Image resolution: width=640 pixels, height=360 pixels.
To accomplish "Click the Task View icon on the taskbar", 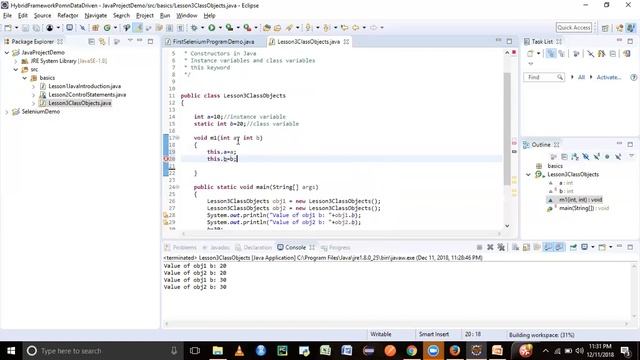I will pos(195,351).
